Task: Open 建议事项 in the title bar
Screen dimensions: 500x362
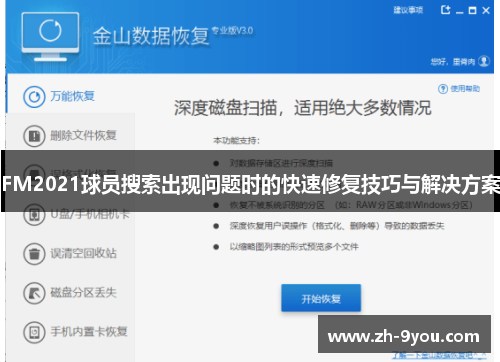Action: pos(408,10)
